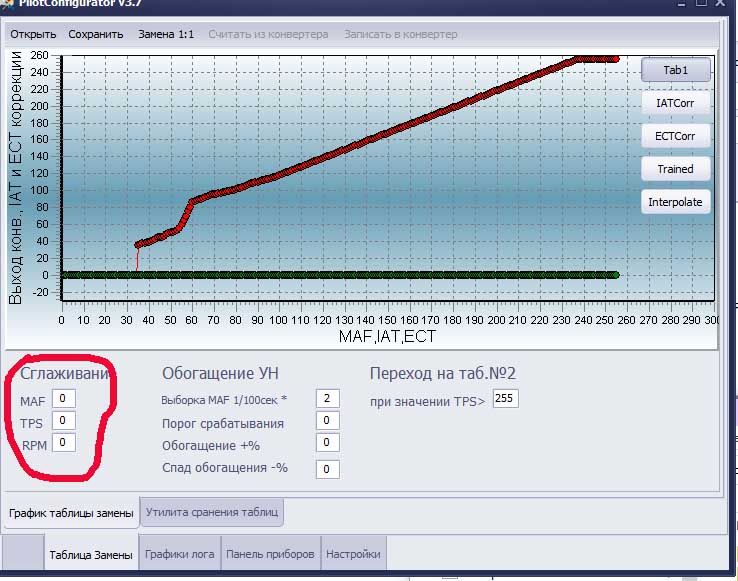Click Сохранить in the menu bar
The height and width of the screenshot is (581, 738).
[96, 34]
